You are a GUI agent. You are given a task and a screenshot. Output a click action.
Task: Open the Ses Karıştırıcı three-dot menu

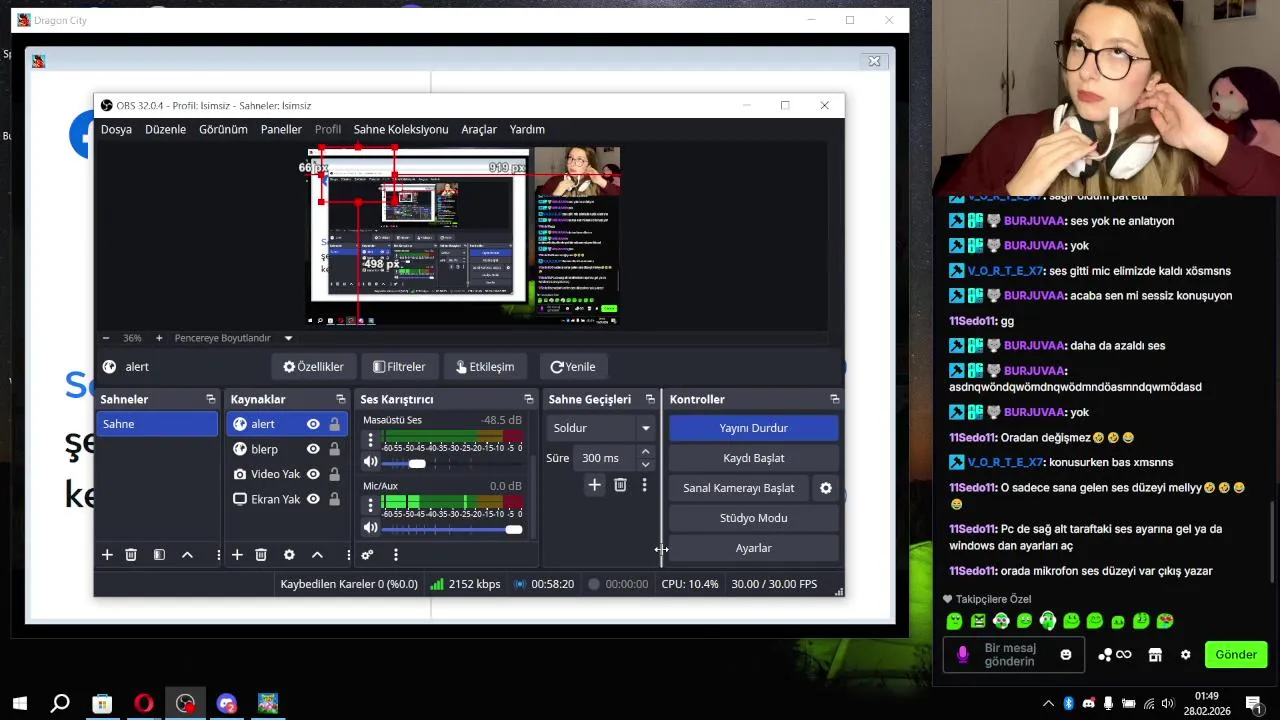396,555
